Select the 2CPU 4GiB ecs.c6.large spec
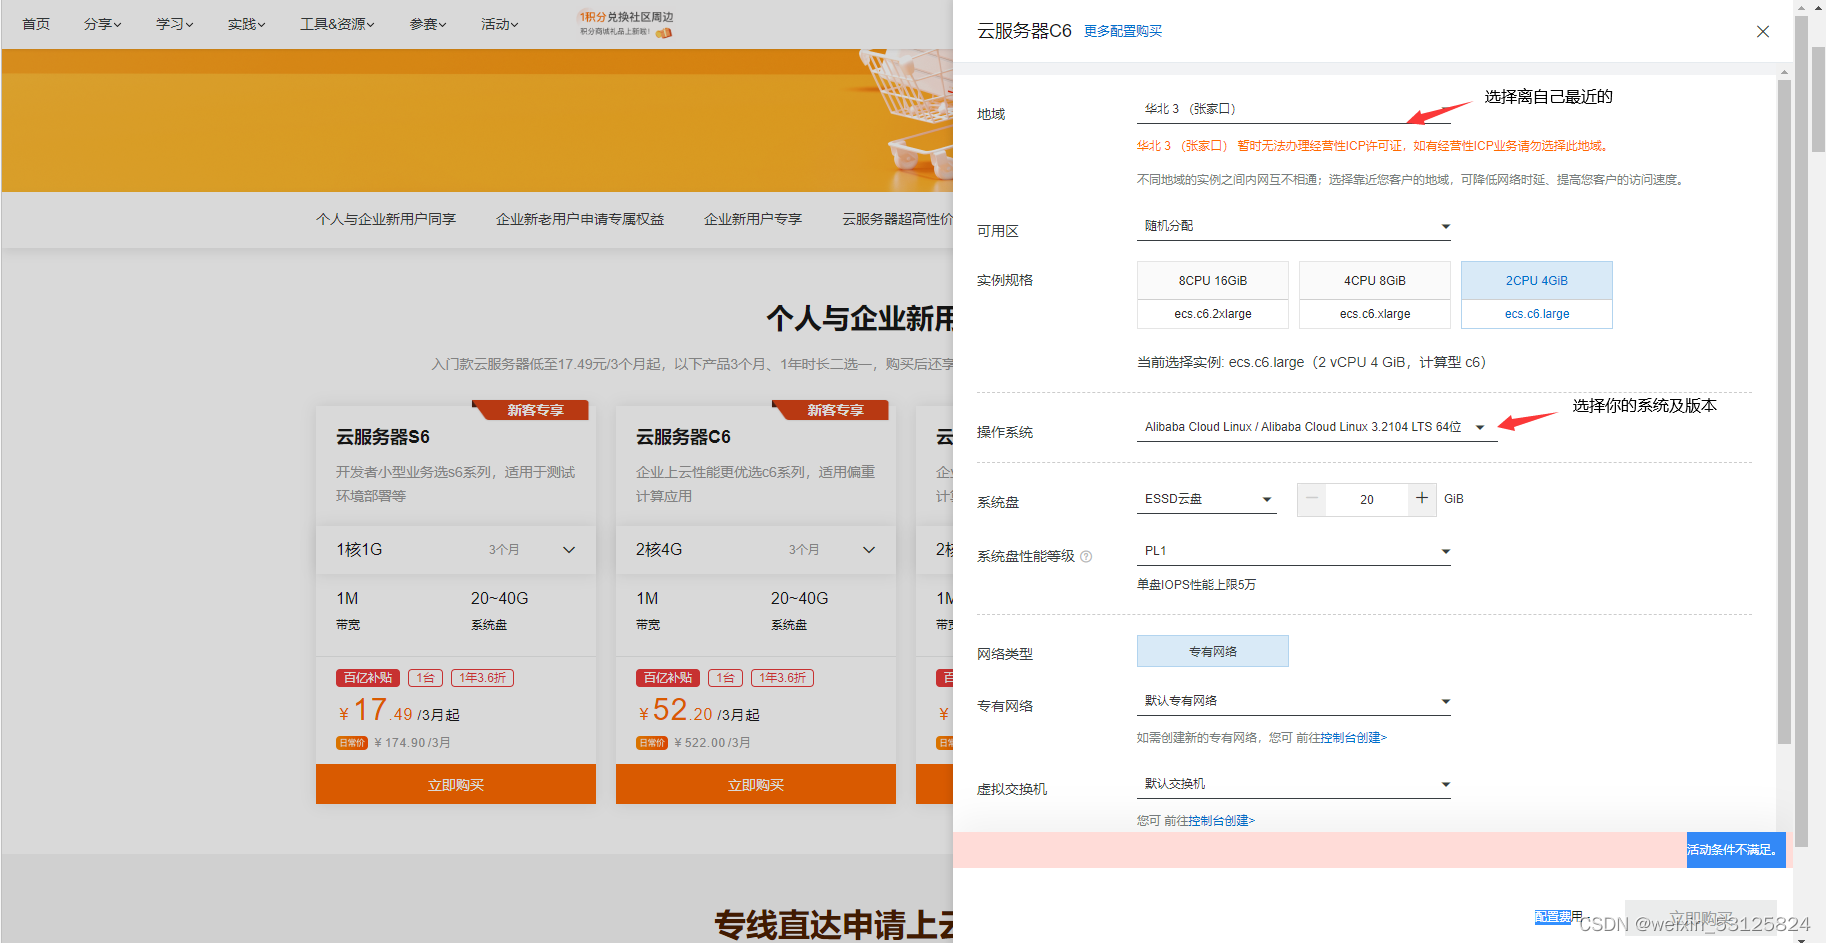The image size is (1826, 943). [x=1537, y=296]
